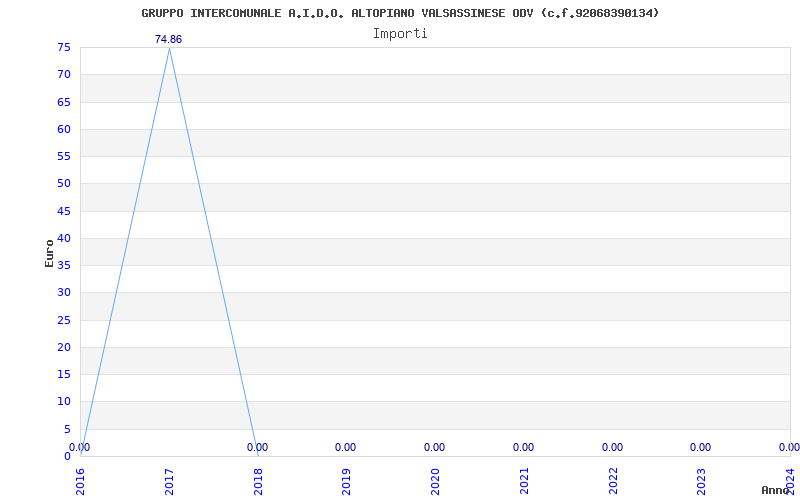Click the 60 tick on Euro axis
The height and width of the screenshot is (500, 800).
64,129
